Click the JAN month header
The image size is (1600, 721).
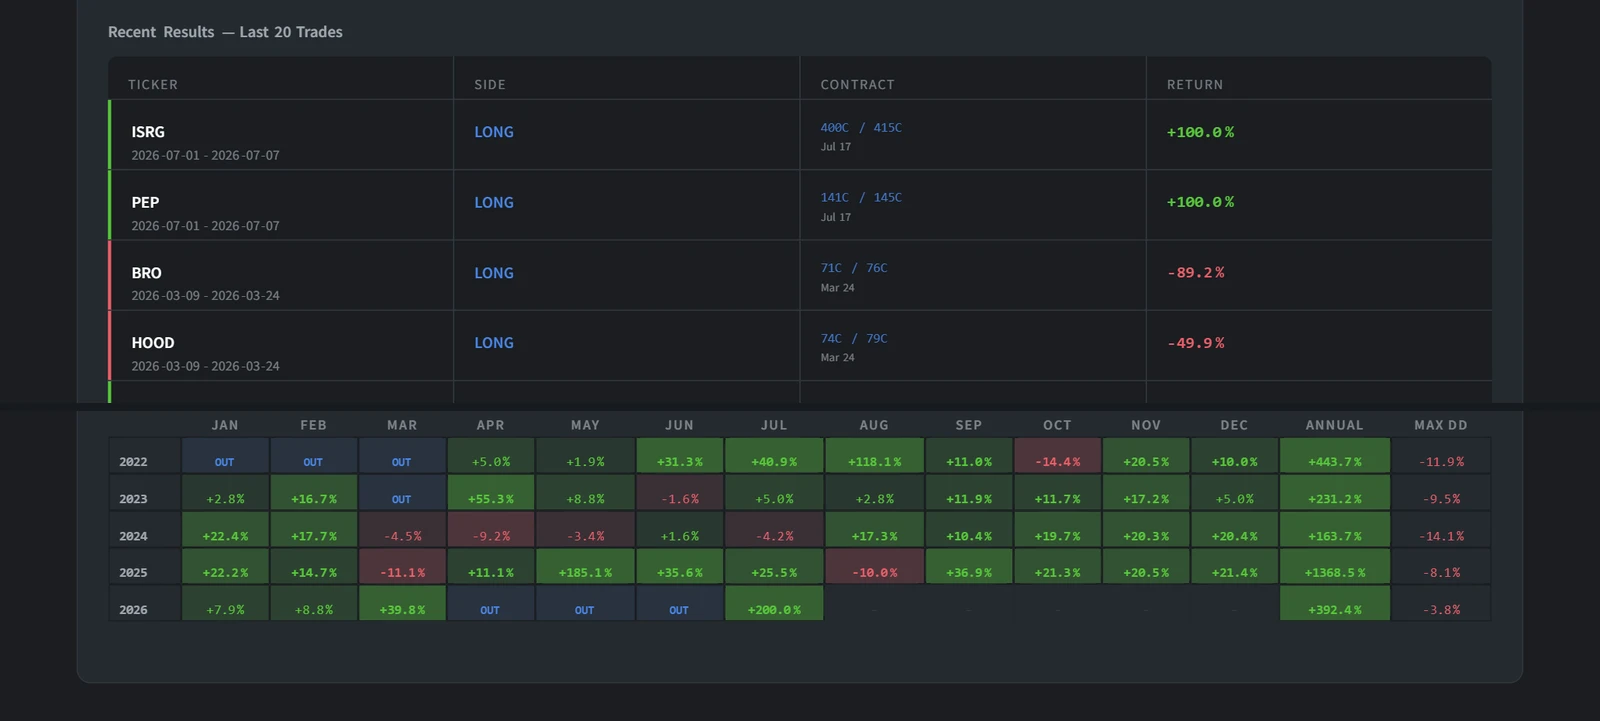(225, 425)
